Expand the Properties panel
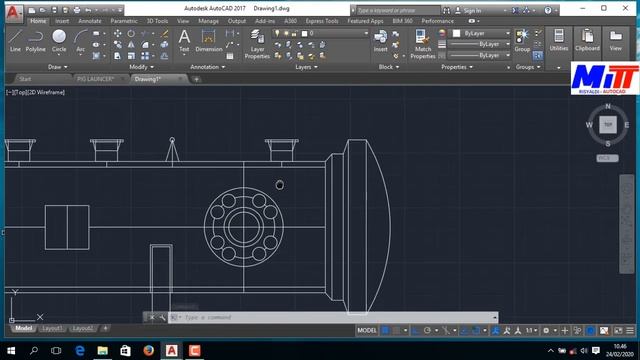Image resolution: width=640 pixels, height=360 pixels. click(457, 67)
